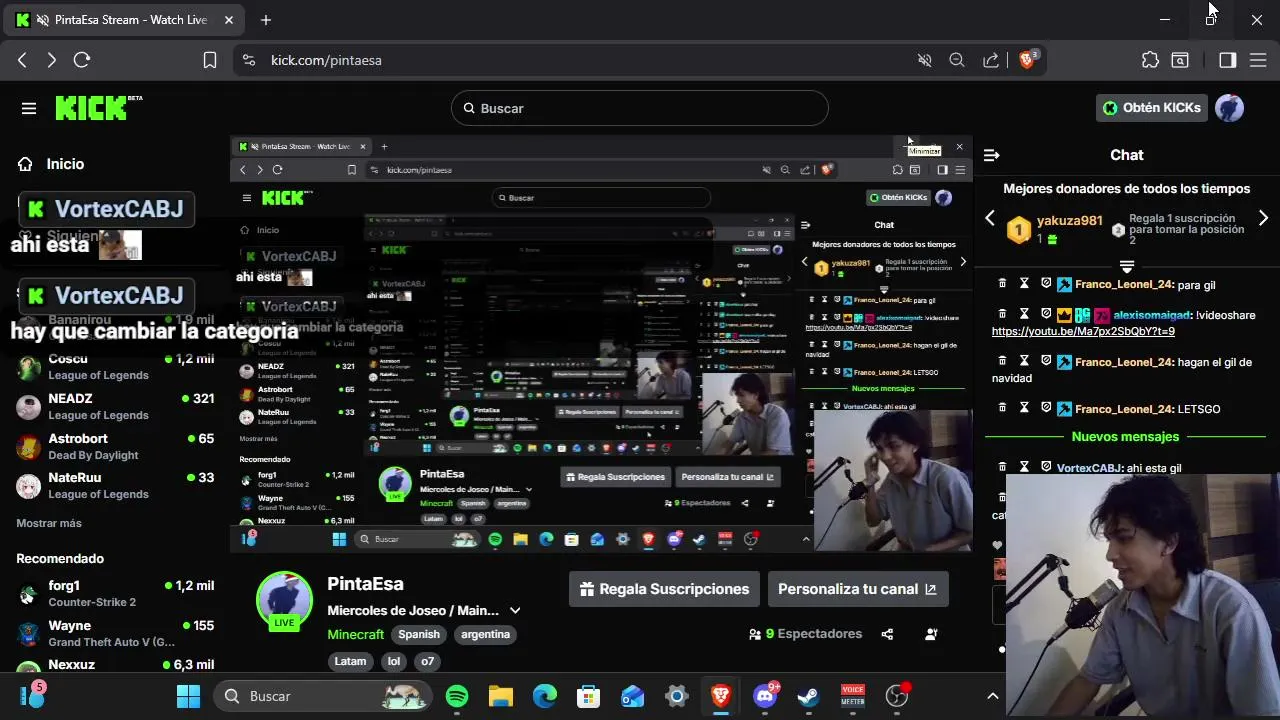Show hidden system tray icons
The width and height of the screenshot is (1280, 720).
tap(993, 696)
